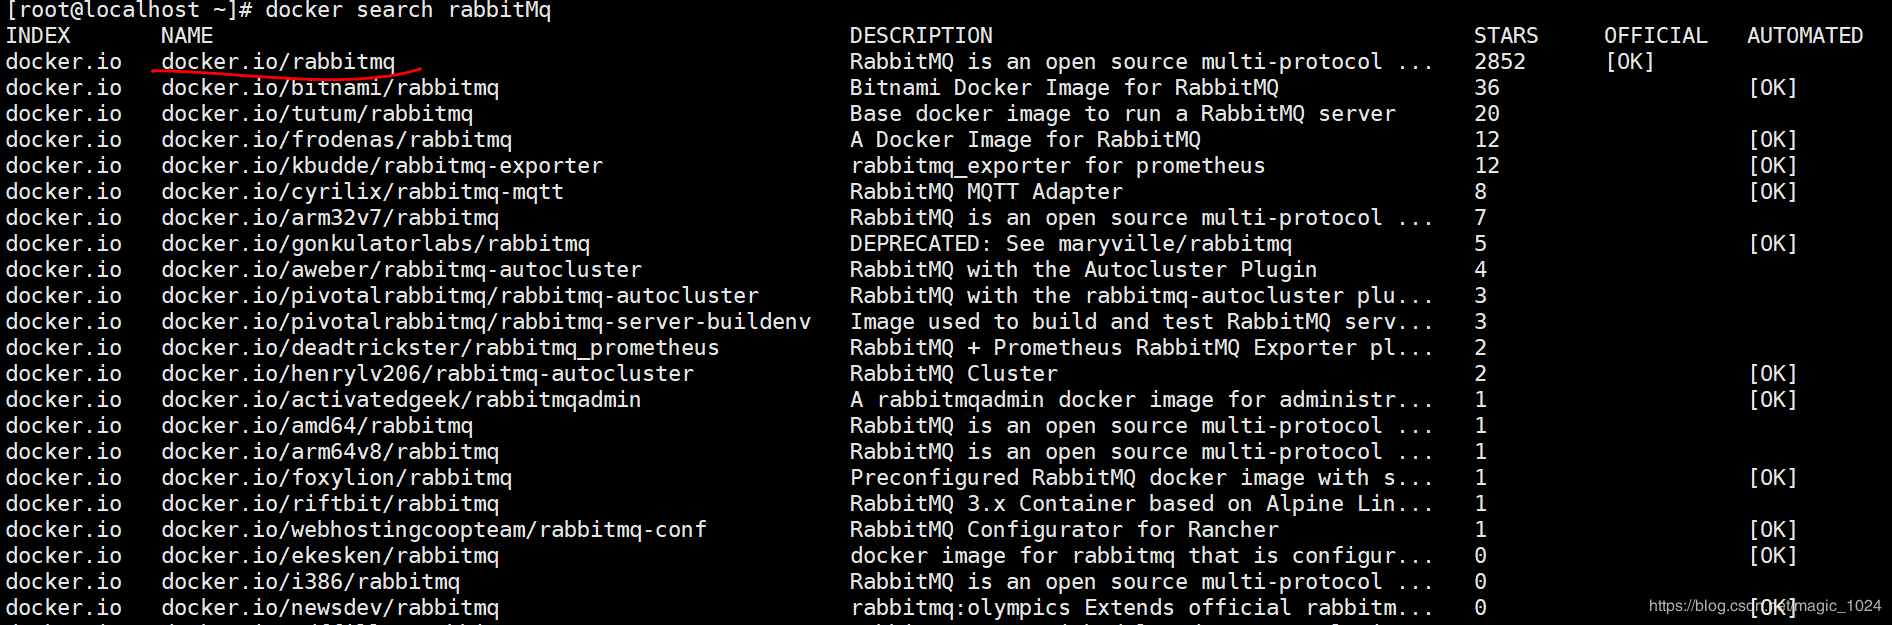The width and height of the screenshot is (1892, 625).
Task: Click the docker.io/webhostingcoopteam/rabbitmq-conf name
Action: (434, 530)
